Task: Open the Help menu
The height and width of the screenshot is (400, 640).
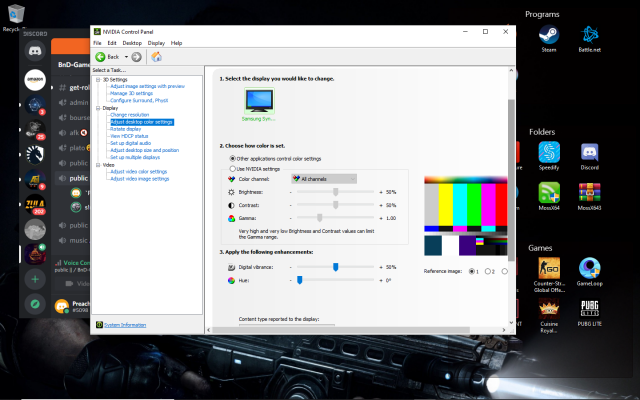Action: click(x=176, y=43)
